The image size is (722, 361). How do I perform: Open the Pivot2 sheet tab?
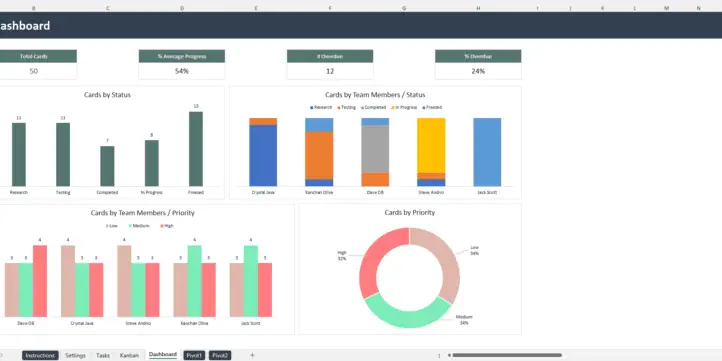tap(220, 355)
